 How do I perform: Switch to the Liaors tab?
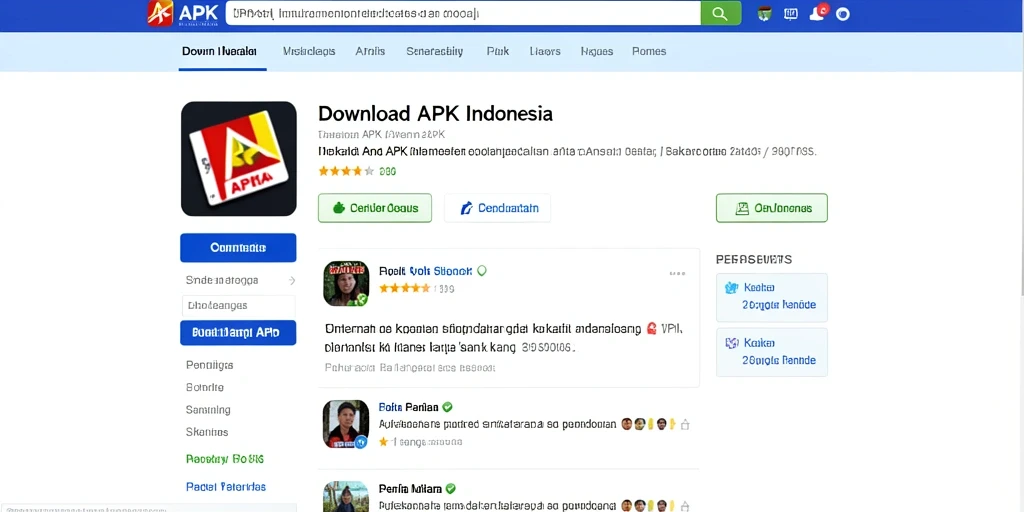coord(545,52)
